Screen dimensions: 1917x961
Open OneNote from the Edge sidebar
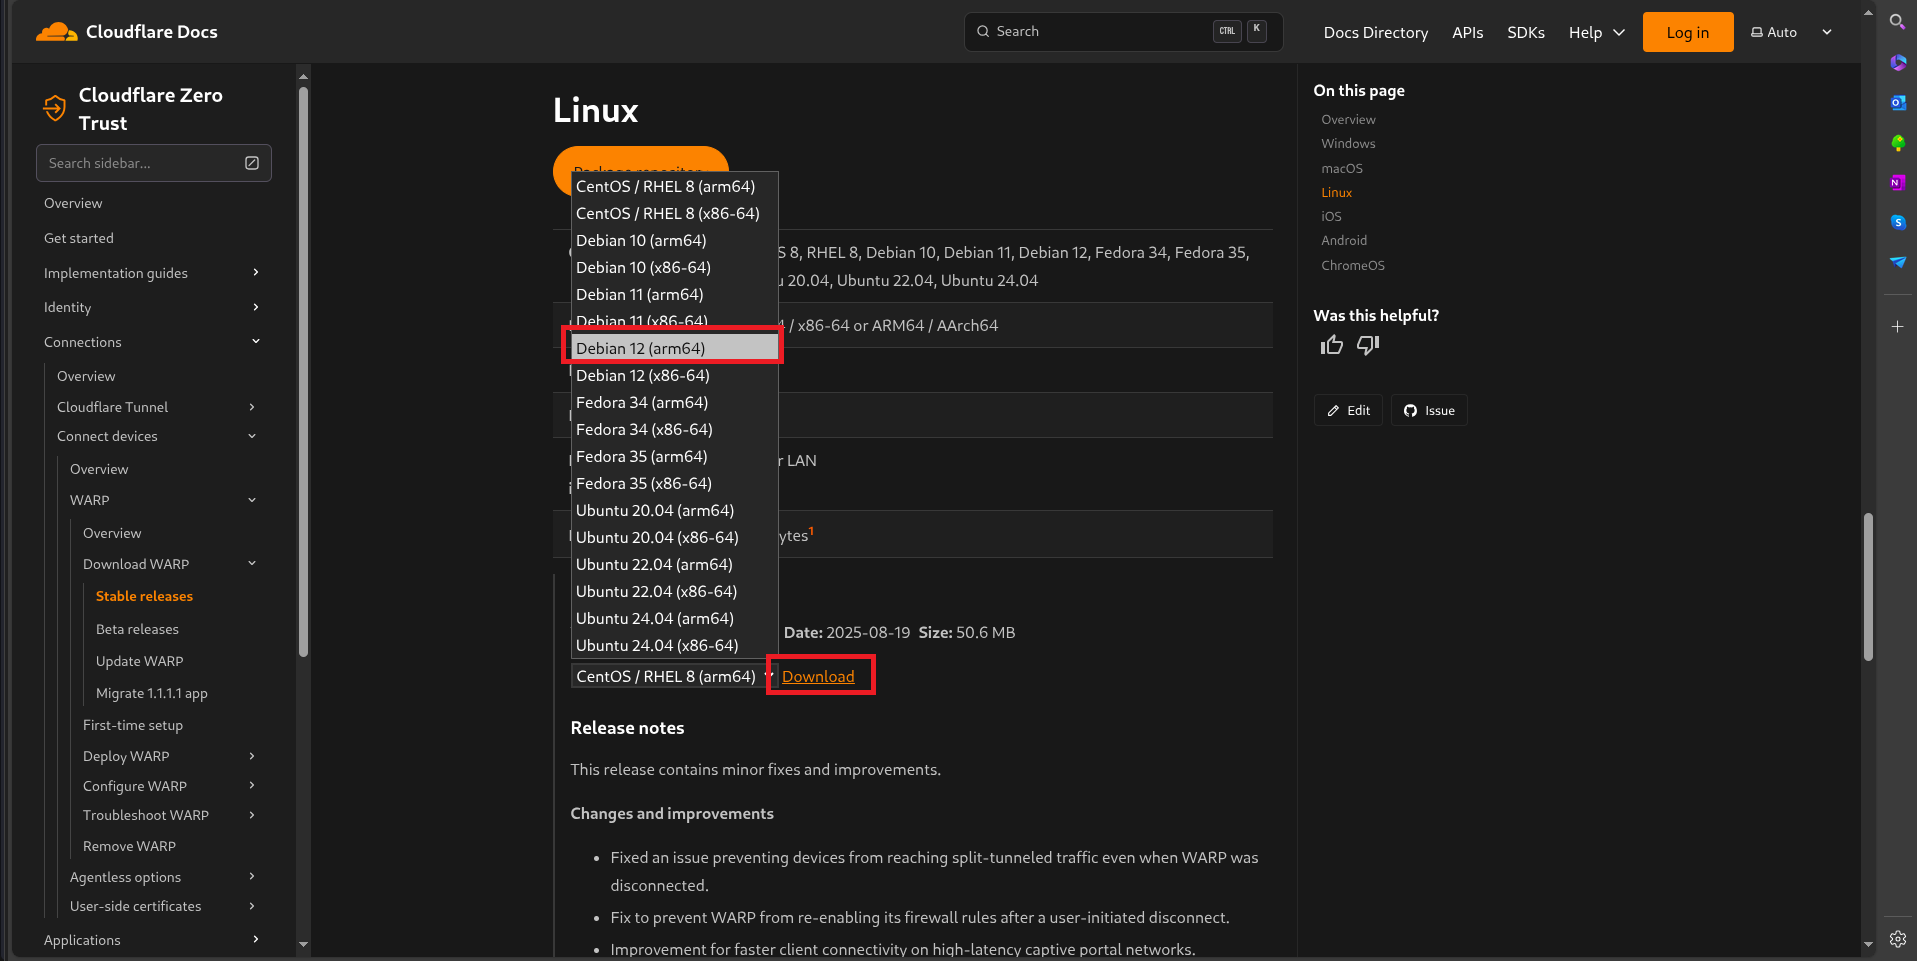[x=1897, y=183]
